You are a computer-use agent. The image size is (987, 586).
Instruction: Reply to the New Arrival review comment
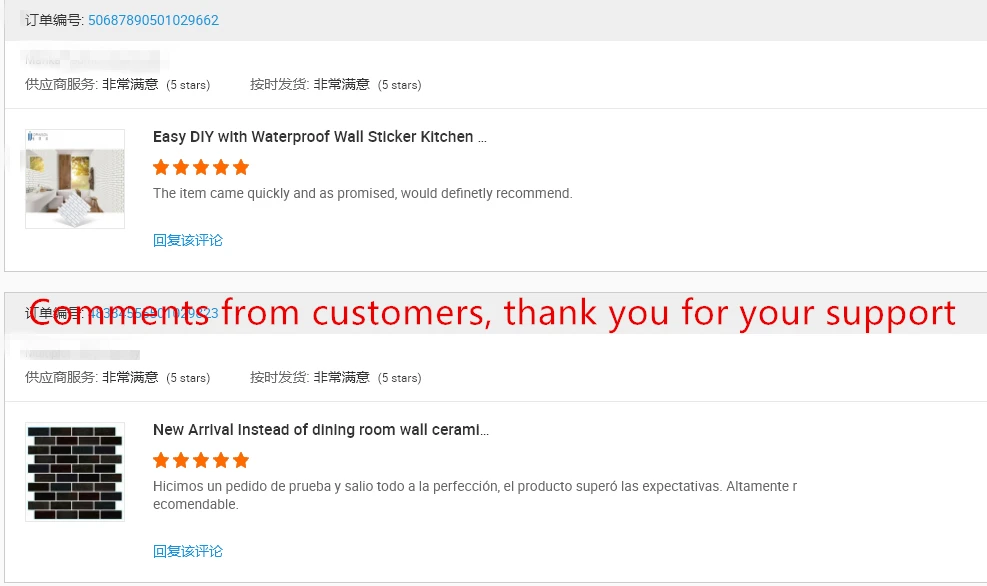point(188,551)
